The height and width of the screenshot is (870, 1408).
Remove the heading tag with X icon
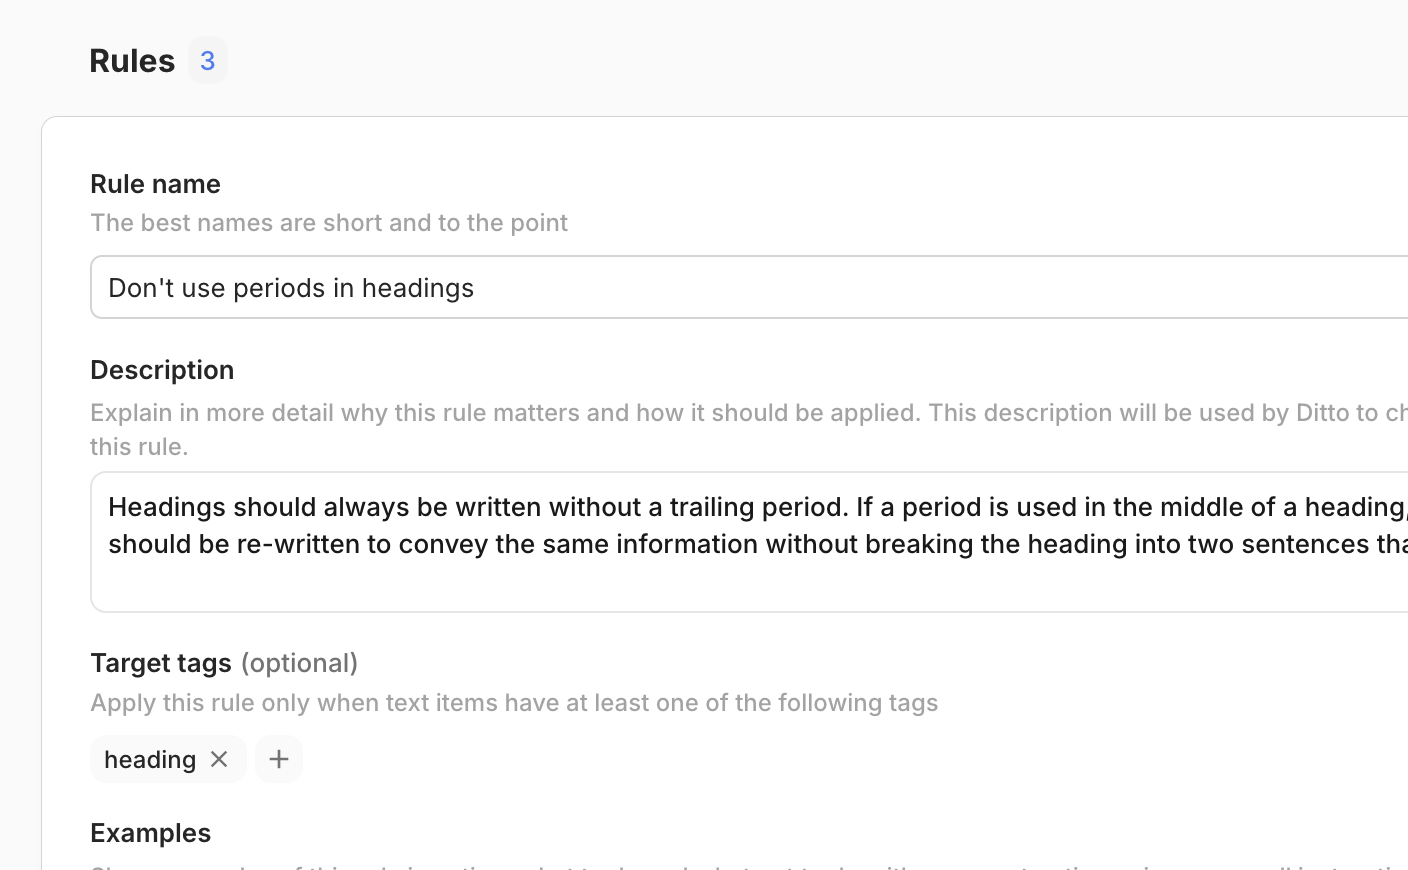[219, 759]
